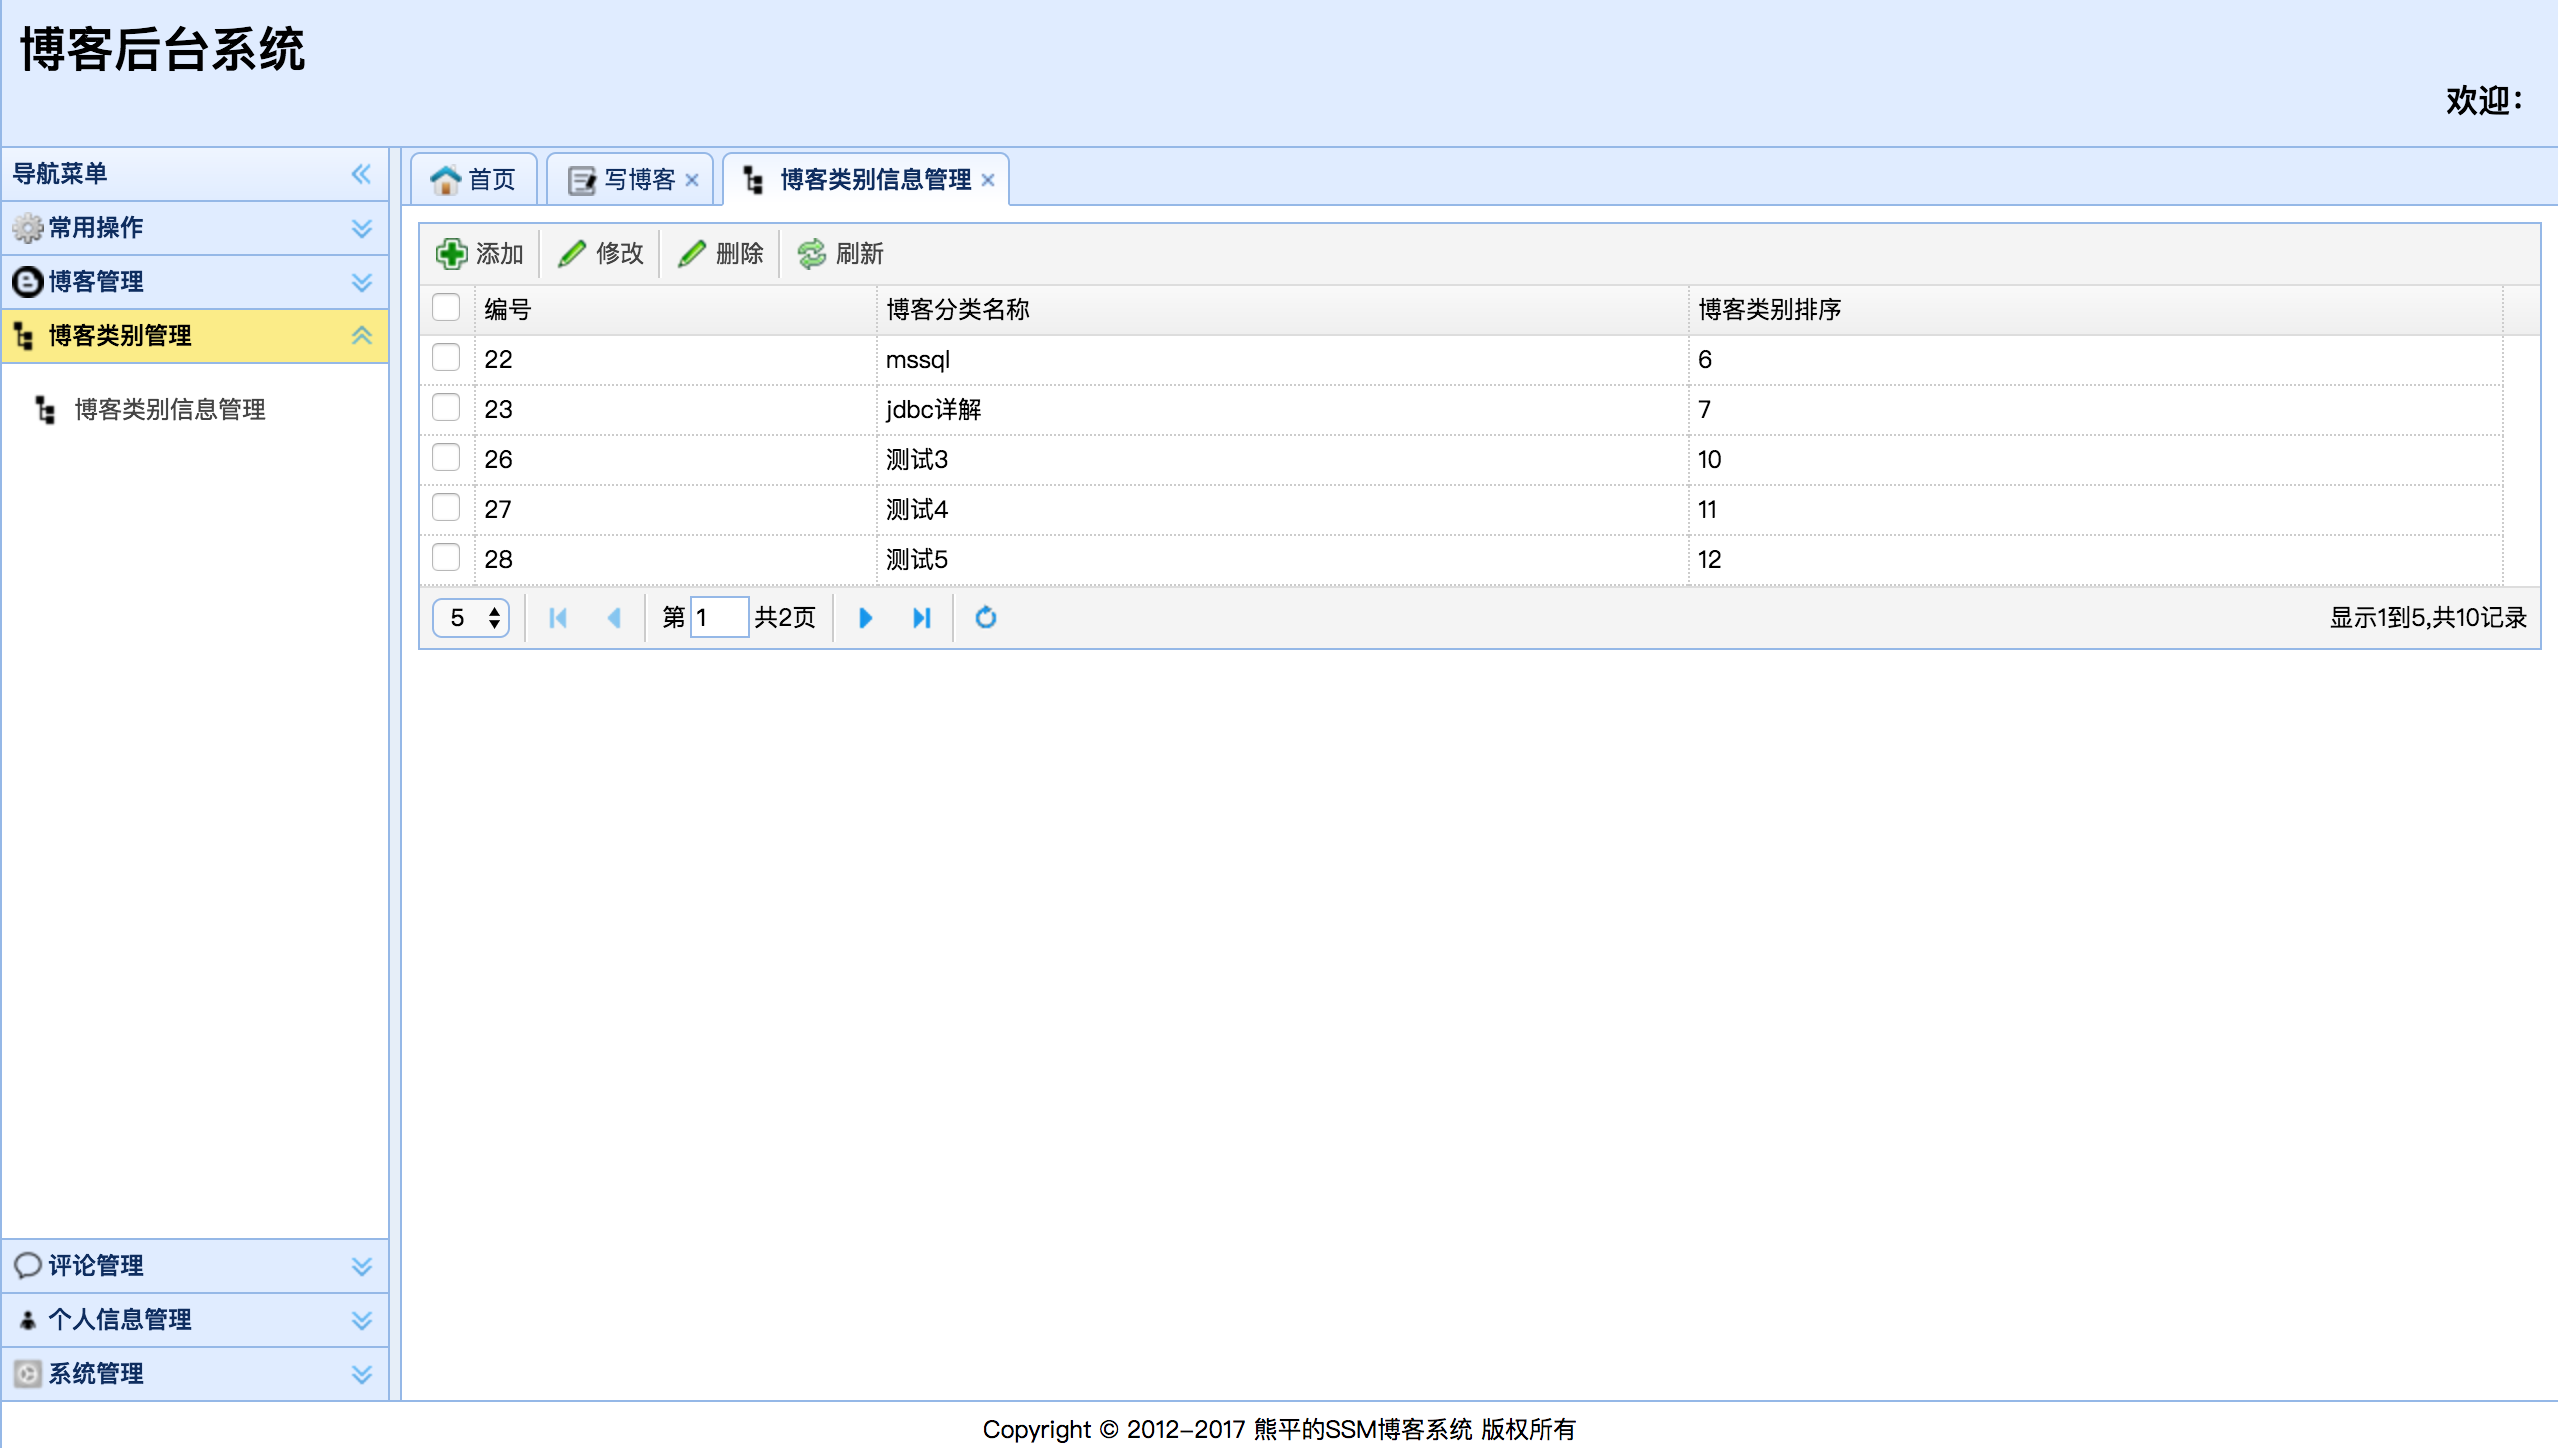Click the tree icon beside 博客类别管理 header
Viewport: 2558px width, 1448px height.
25,336
